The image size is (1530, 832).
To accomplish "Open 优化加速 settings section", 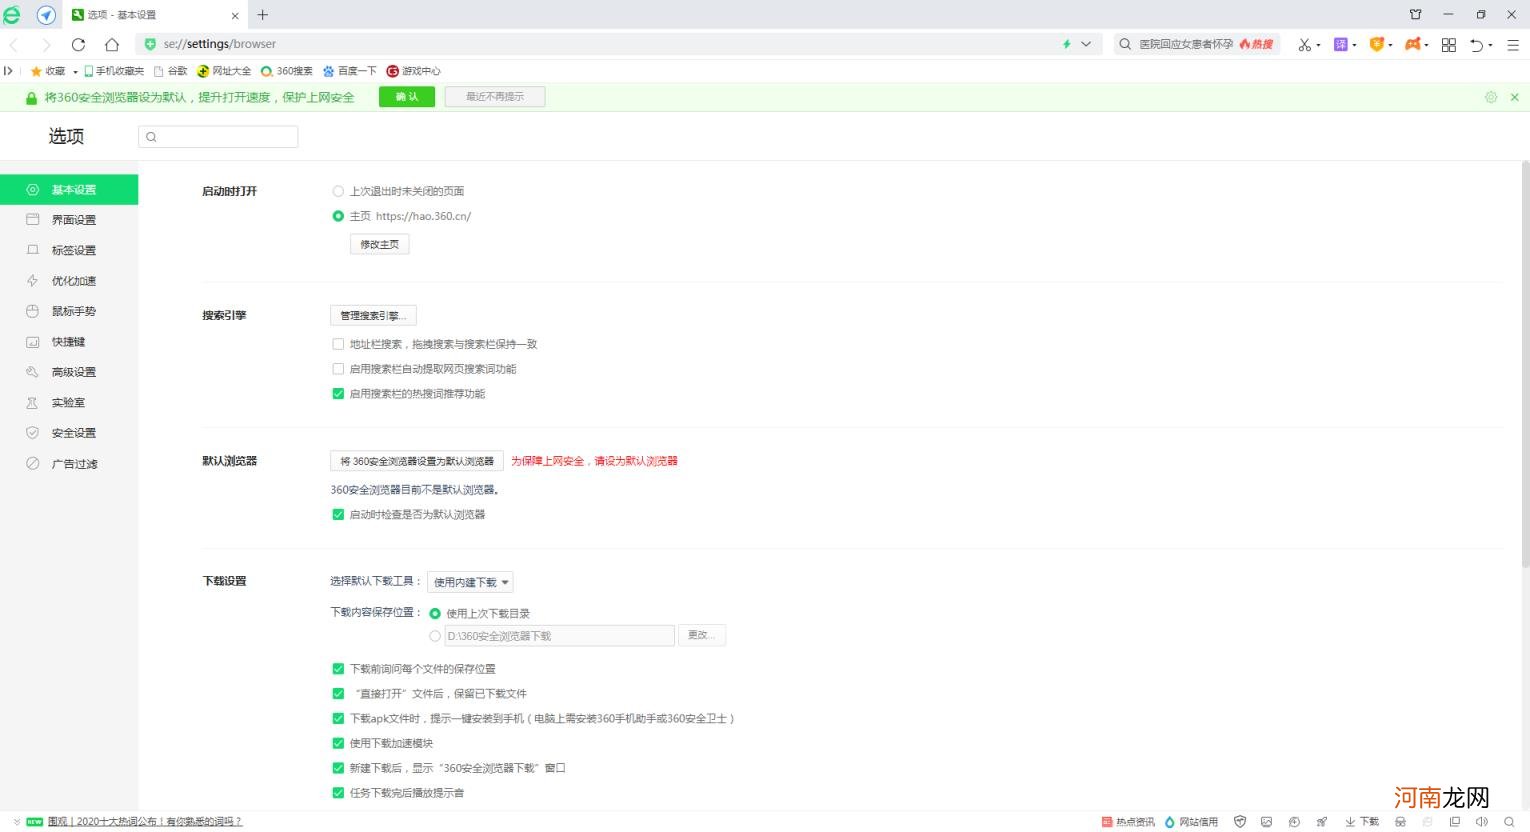I will [69, 281].
